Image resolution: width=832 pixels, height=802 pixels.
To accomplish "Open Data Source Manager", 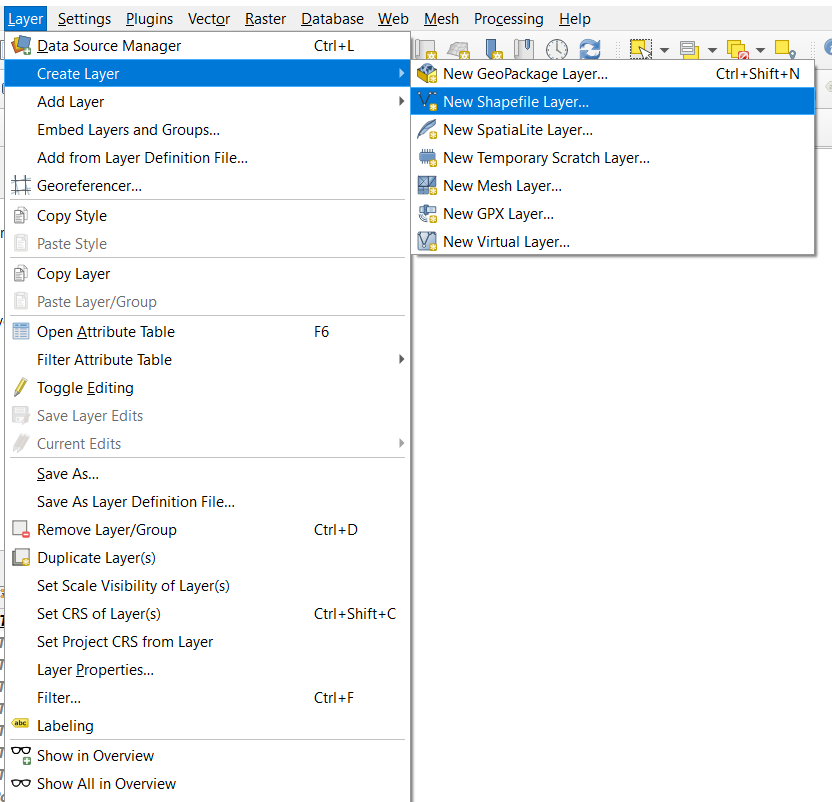I will [109, 46].
